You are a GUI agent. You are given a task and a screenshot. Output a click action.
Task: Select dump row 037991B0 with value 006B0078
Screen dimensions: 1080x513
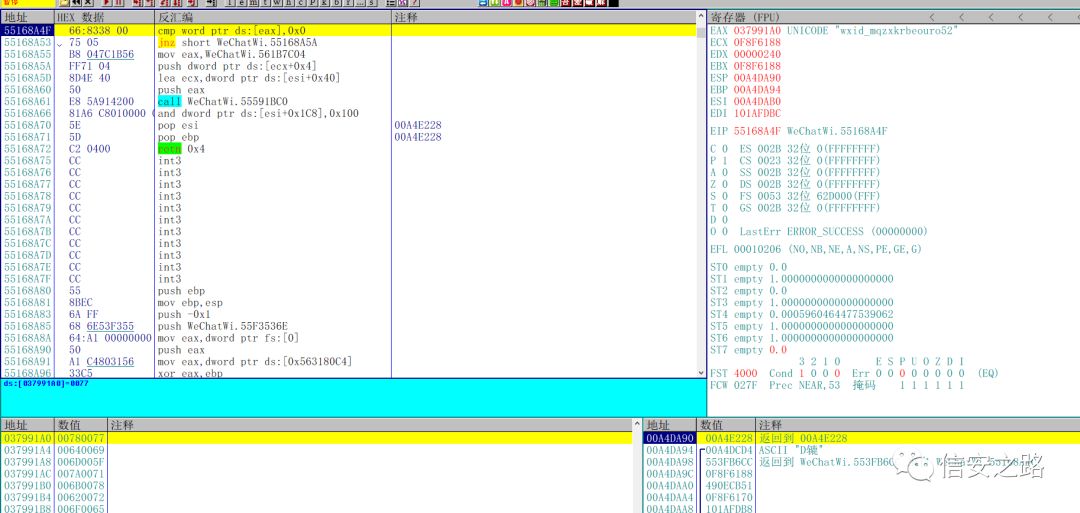(317, 485)
